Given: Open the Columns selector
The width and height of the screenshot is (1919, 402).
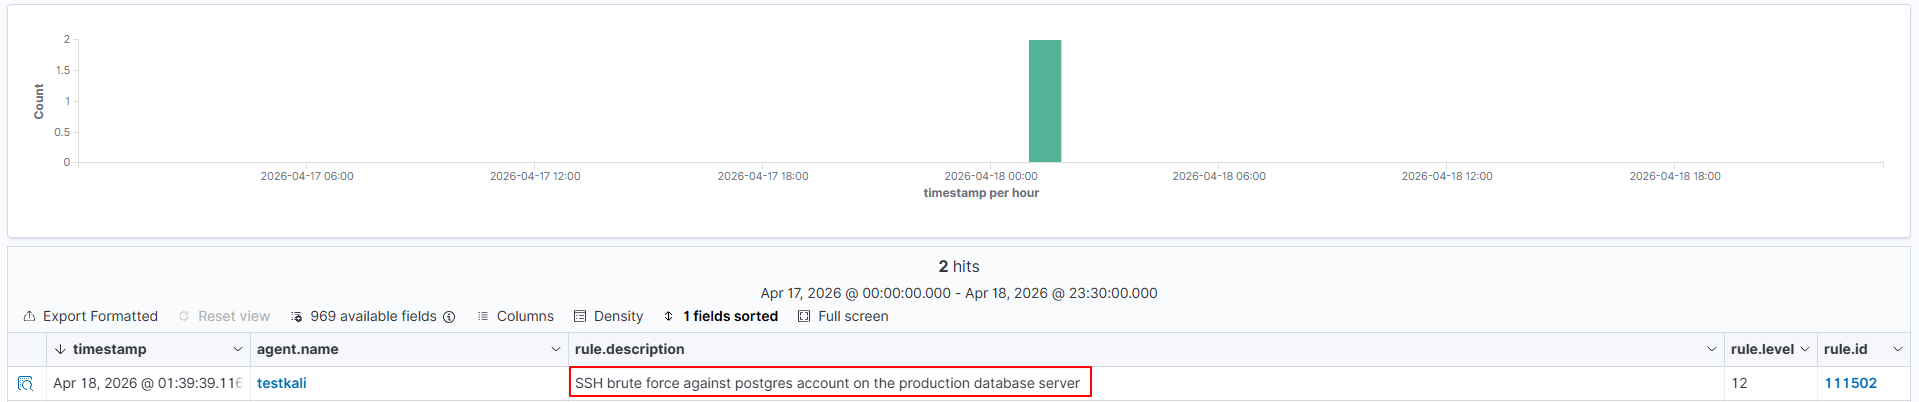Looking at the screenshot, I should click(x=515, y=316).
